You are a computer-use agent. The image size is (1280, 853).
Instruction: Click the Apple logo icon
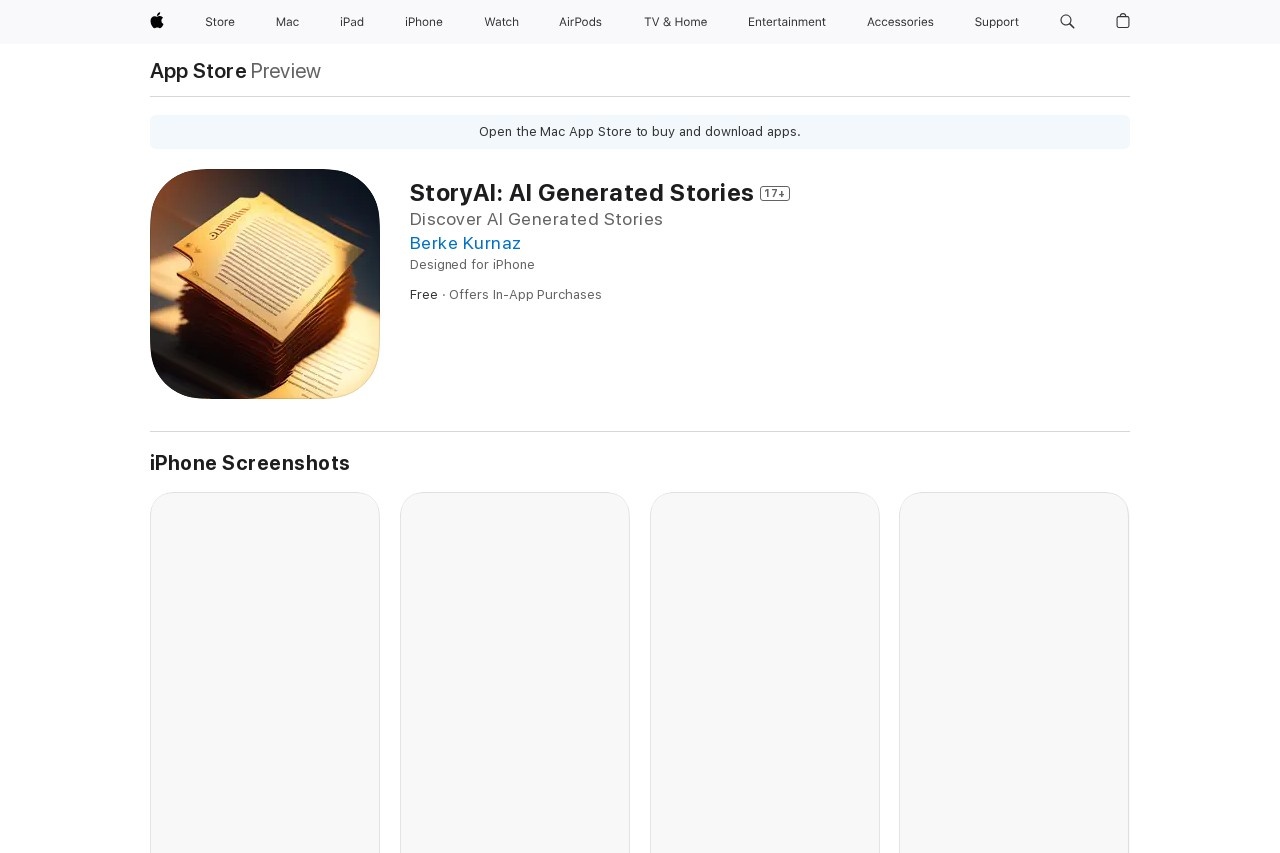[157, 21]
